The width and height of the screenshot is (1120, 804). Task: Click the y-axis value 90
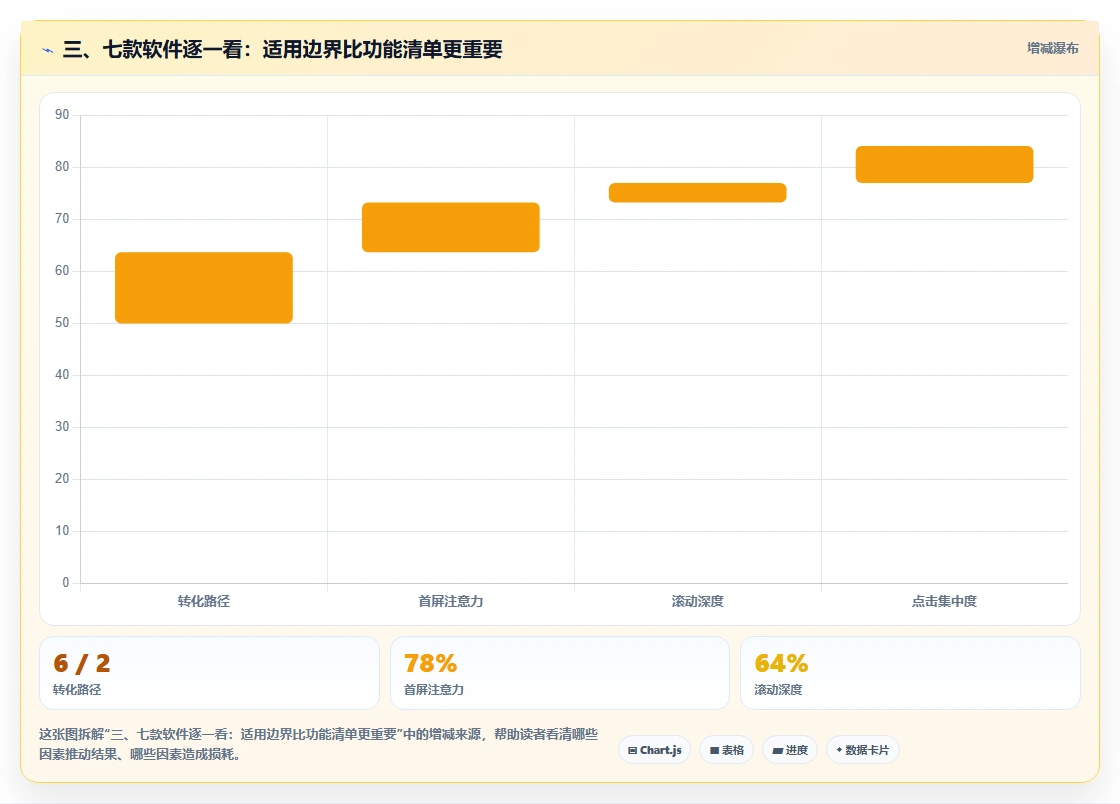click(x=62, y=114)
